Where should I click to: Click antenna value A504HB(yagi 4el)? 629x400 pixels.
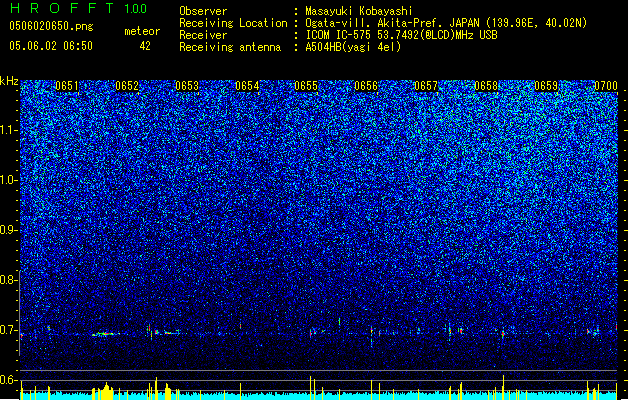click(353, 47)
